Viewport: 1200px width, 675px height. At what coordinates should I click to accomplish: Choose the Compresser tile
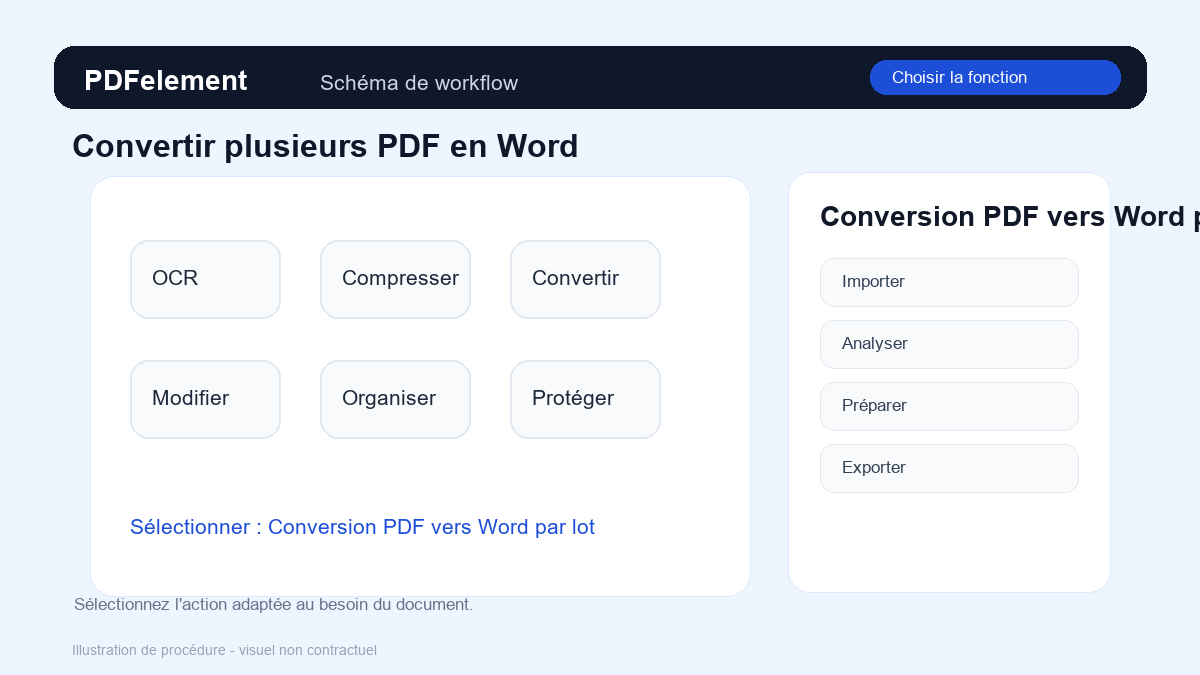(x=395, y=279)
